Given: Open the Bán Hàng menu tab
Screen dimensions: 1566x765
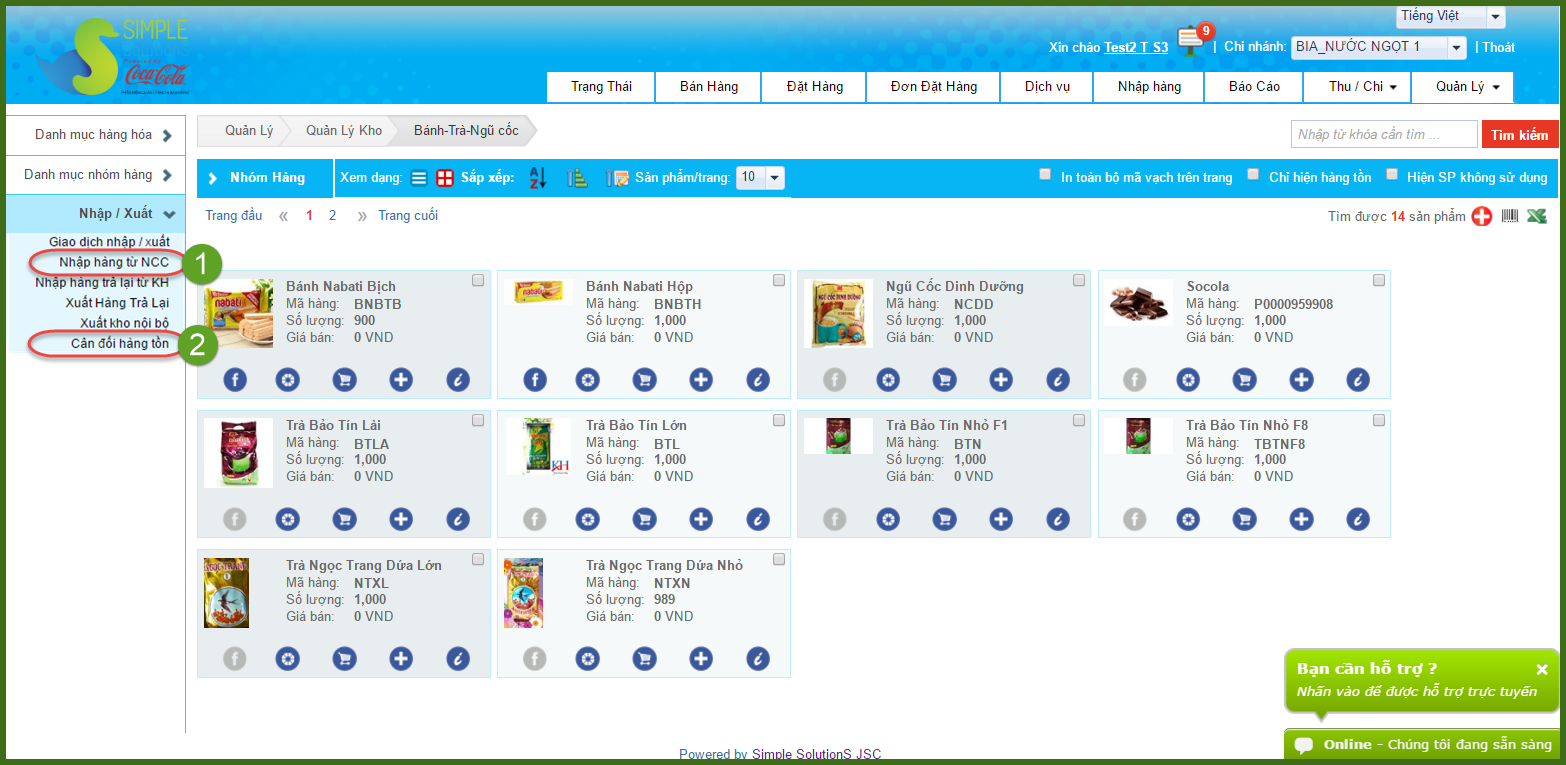Looking at the screenshot, I should tap(708, 87).
